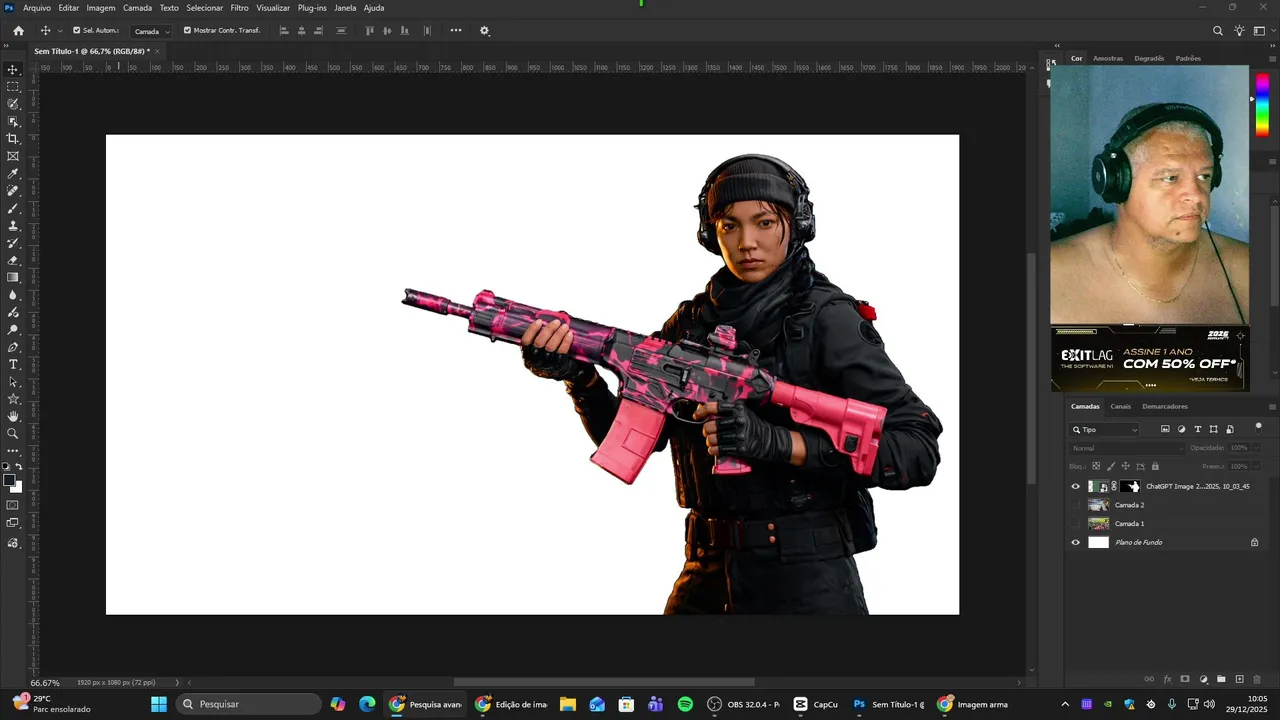
Task: Select the Eraser tool
Action: [13, 260]
